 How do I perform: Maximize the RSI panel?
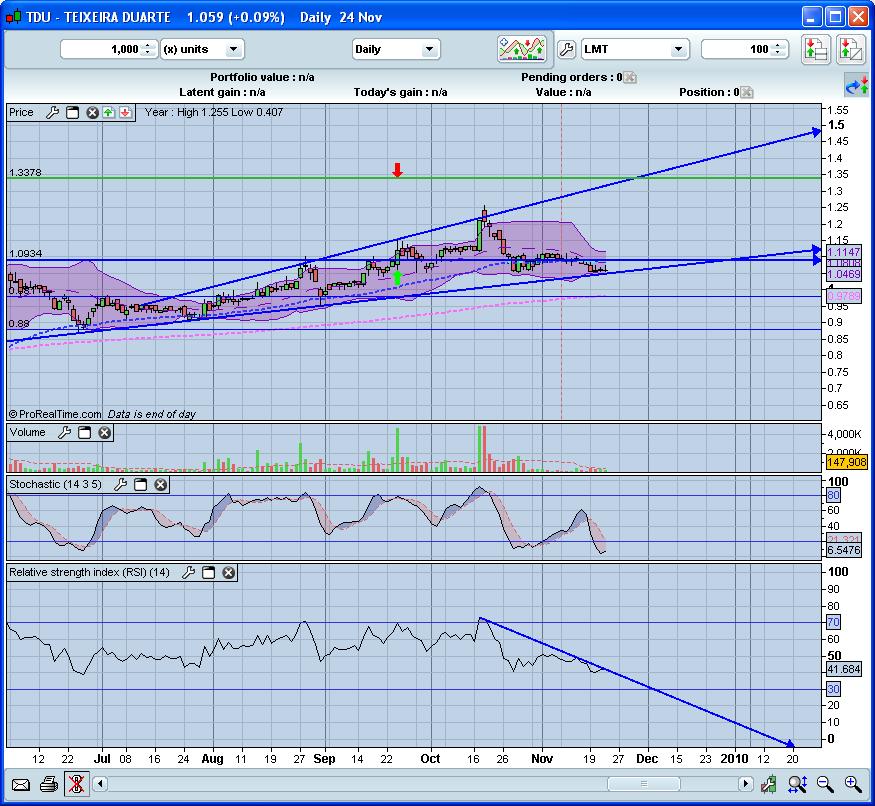[x=209, y=572]
